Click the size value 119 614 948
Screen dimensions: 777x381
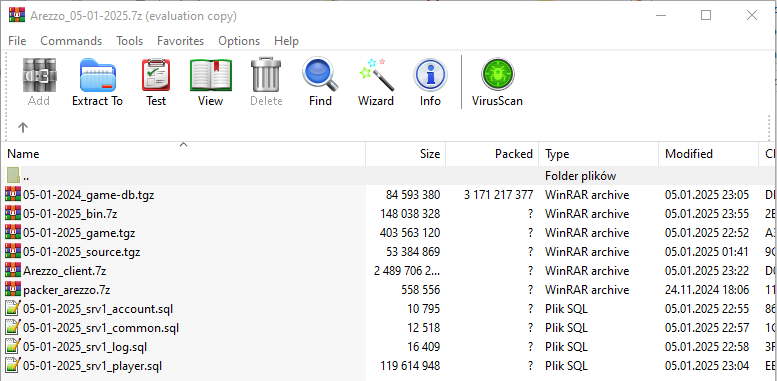410,366
